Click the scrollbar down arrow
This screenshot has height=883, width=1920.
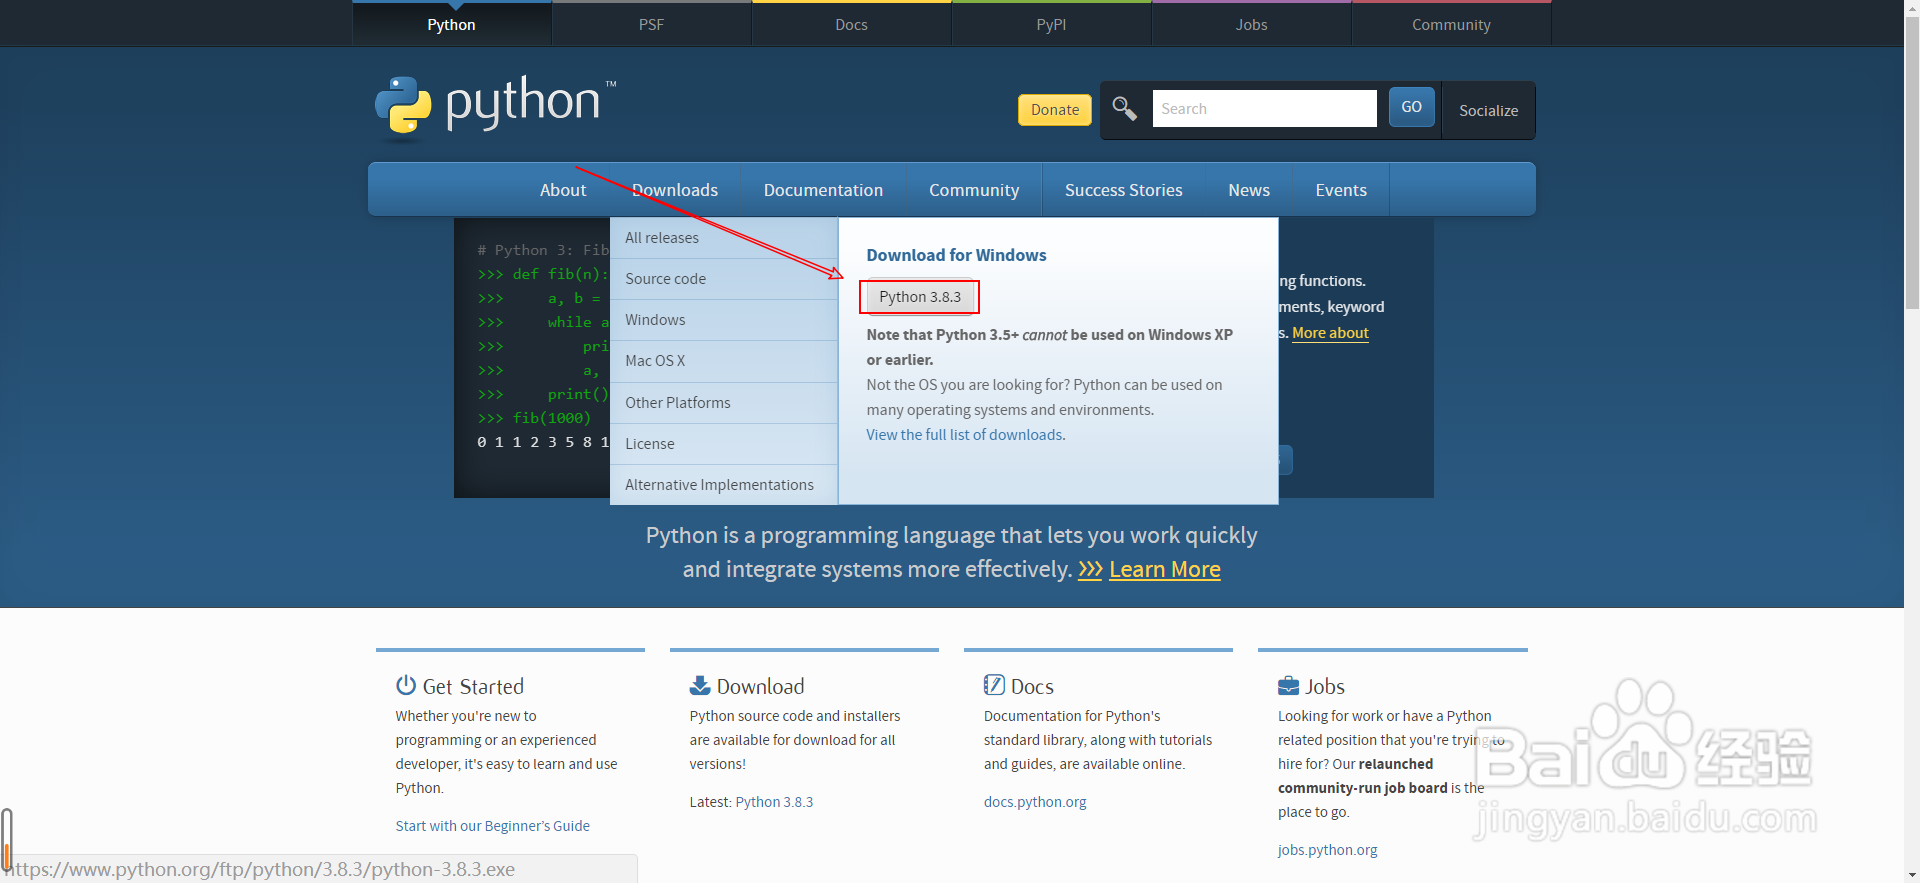point(1912,875)
